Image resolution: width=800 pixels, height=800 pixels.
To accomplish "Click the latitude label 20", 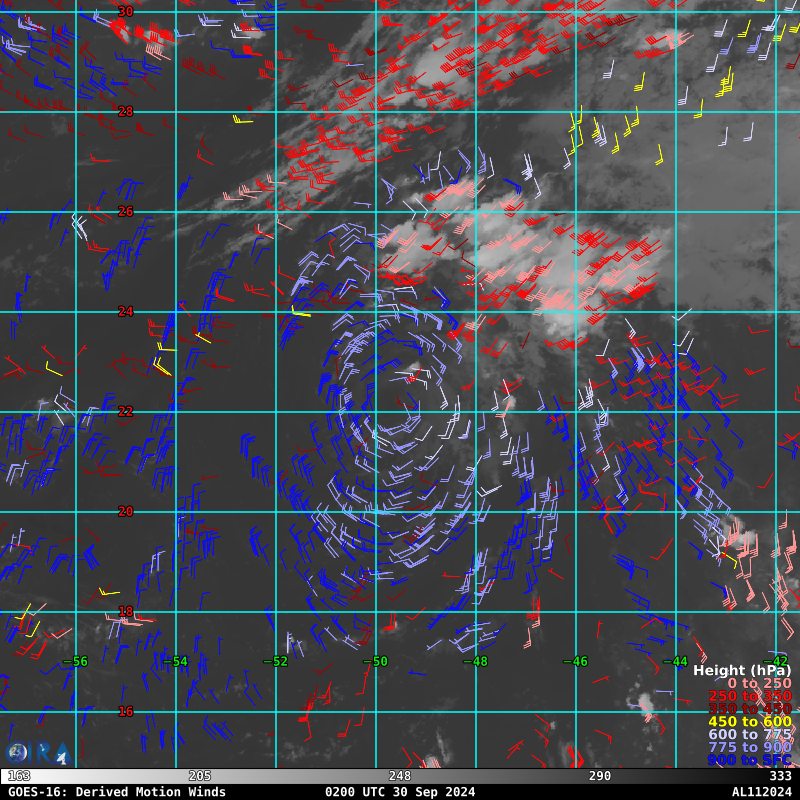I will pos(126,511).
